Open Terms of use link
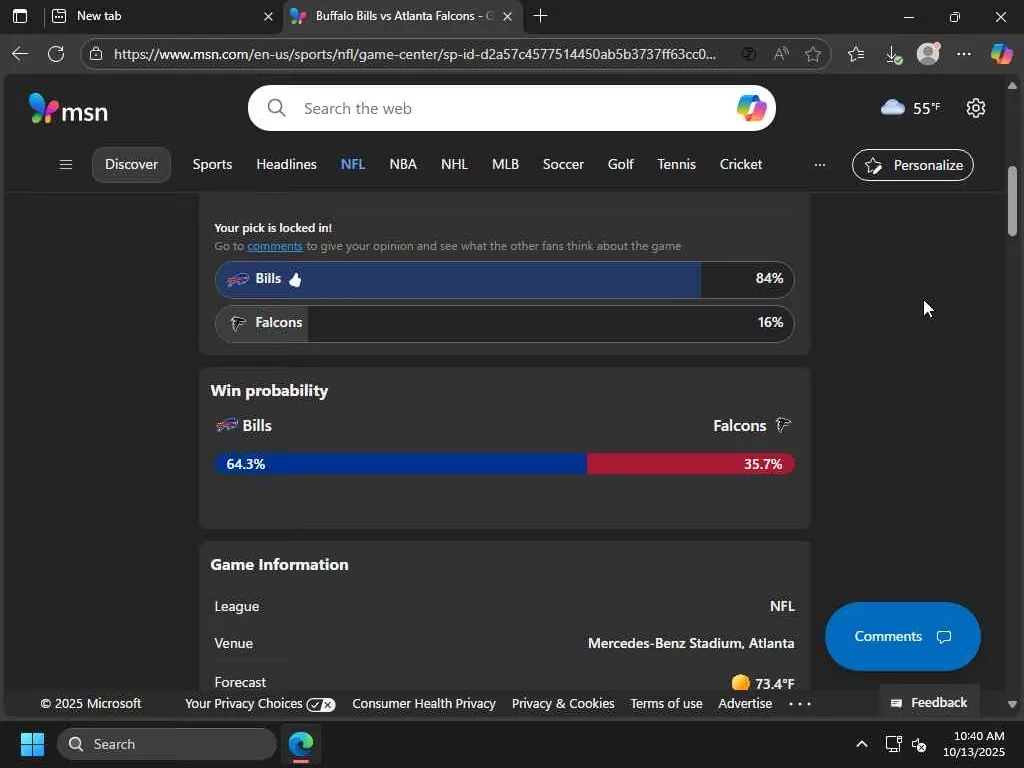Screen dimensions: 1024x768 tap(666, 704)
